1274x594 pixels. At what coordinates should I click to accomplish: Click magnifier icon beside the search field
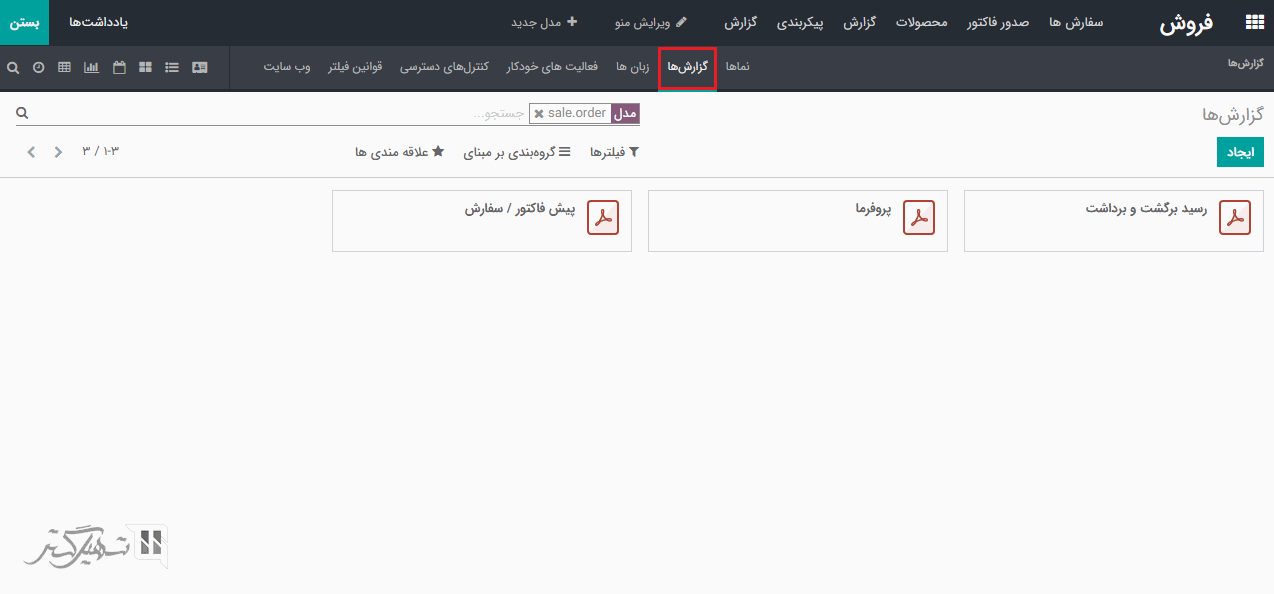point(22,113)
